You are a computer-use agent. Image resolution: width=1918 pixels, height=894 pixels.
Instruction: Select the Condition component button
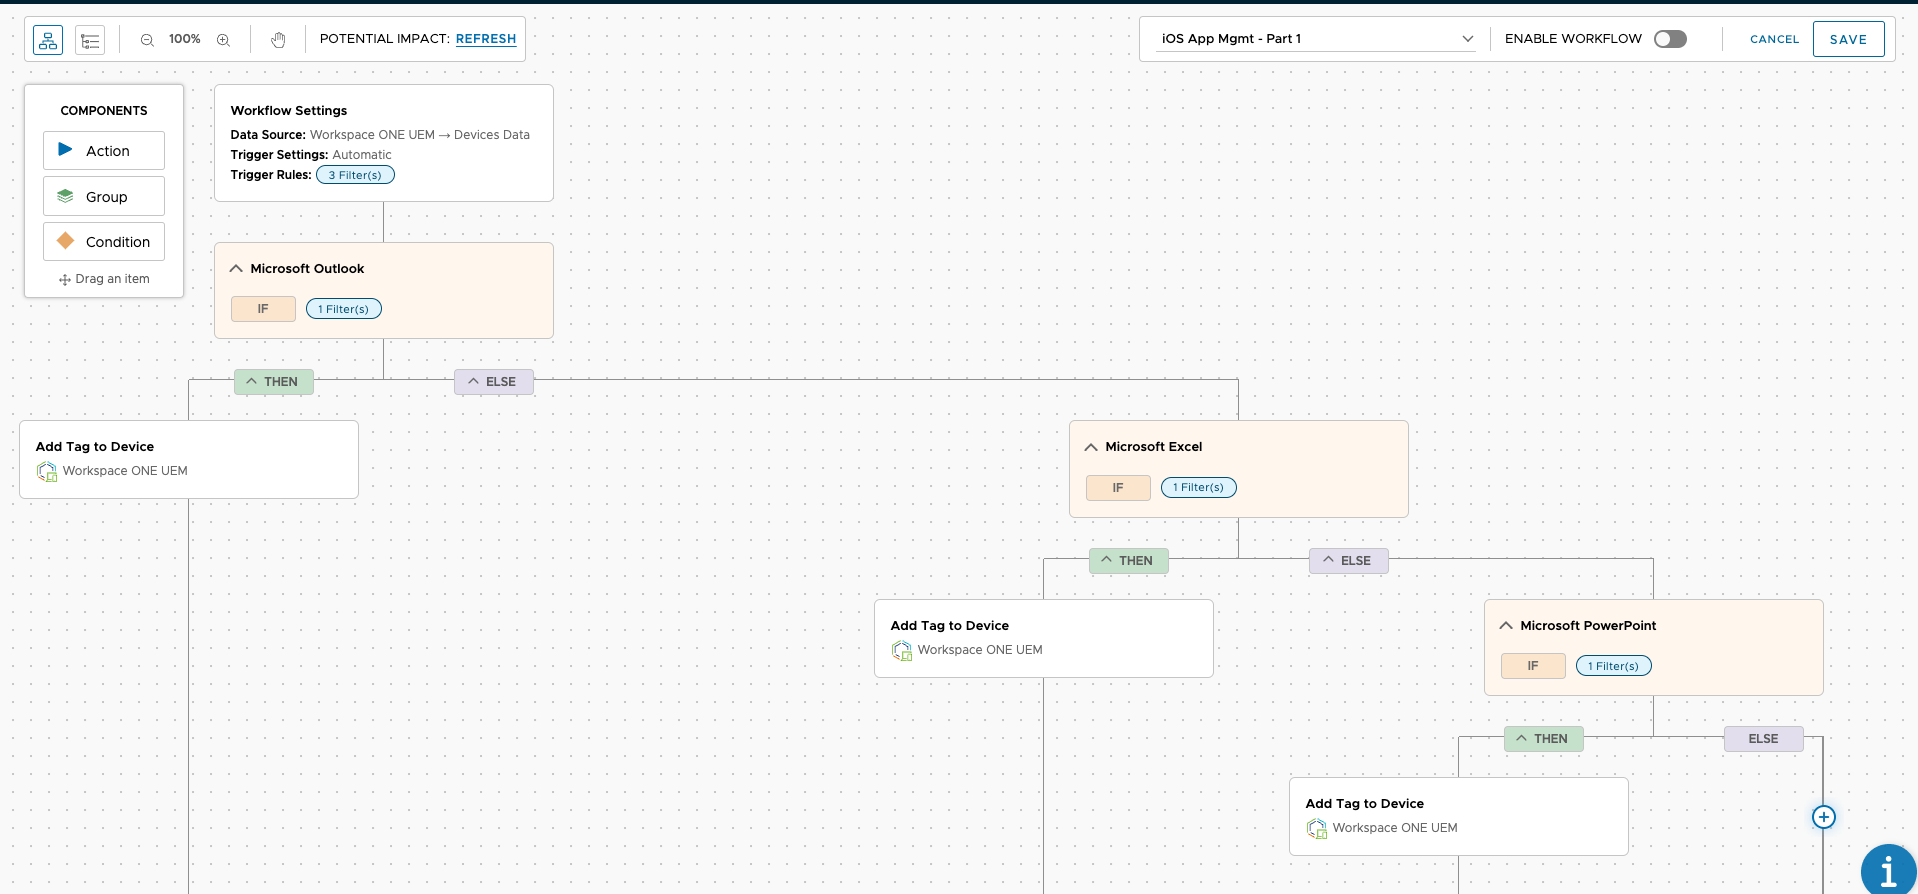104,242
